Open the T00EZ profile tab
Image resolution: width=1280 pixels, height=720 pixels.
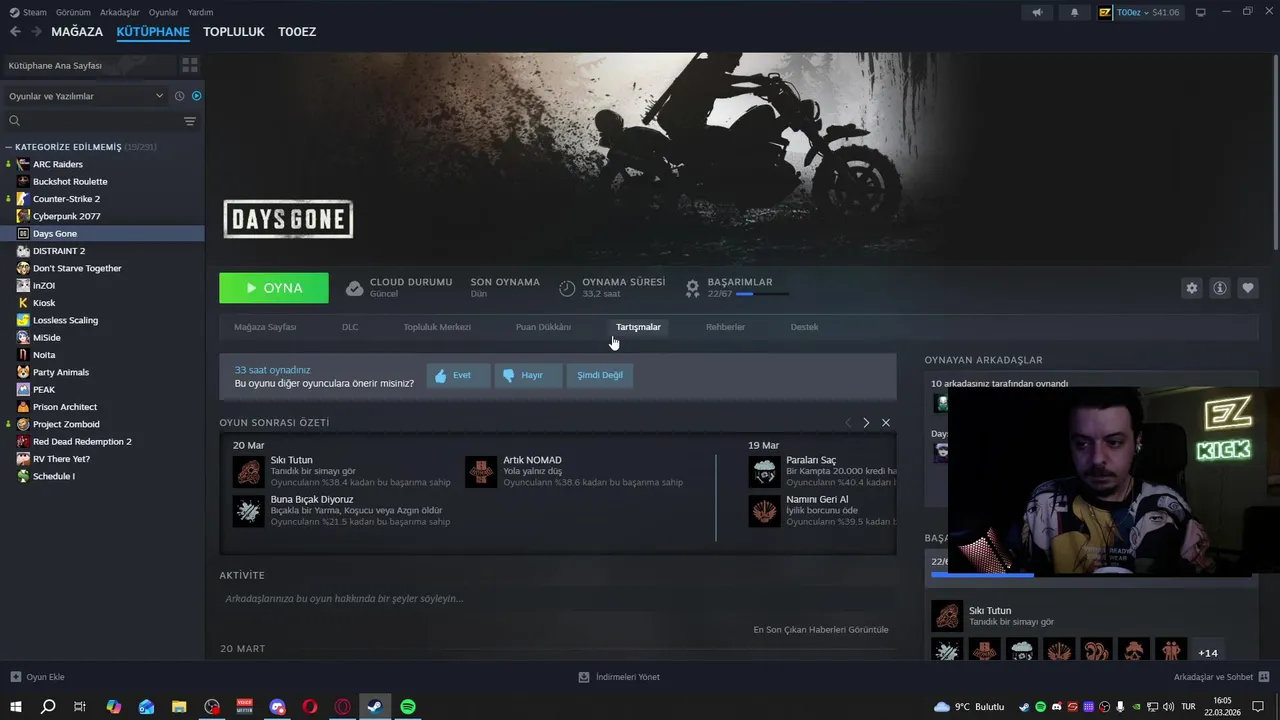pyautogui.click(x=297, y=32)
